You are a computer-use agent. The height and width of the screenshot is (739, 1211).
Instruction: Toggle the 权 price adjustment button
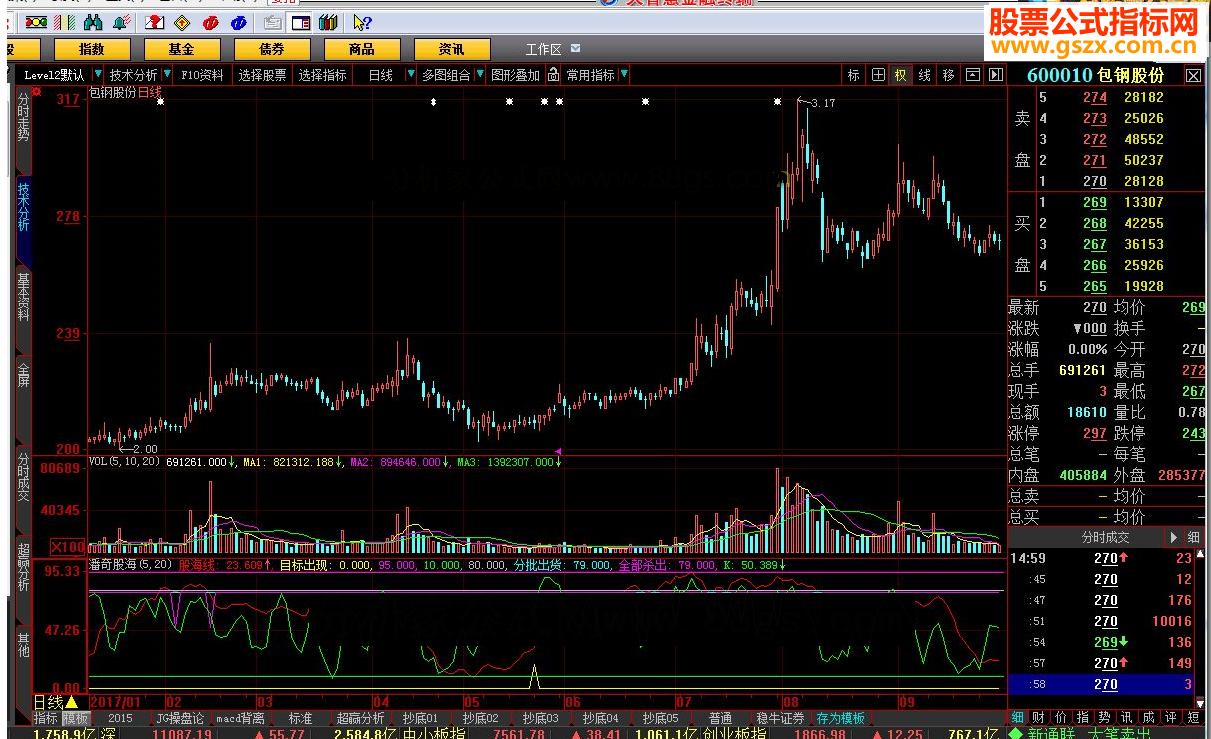901,75
